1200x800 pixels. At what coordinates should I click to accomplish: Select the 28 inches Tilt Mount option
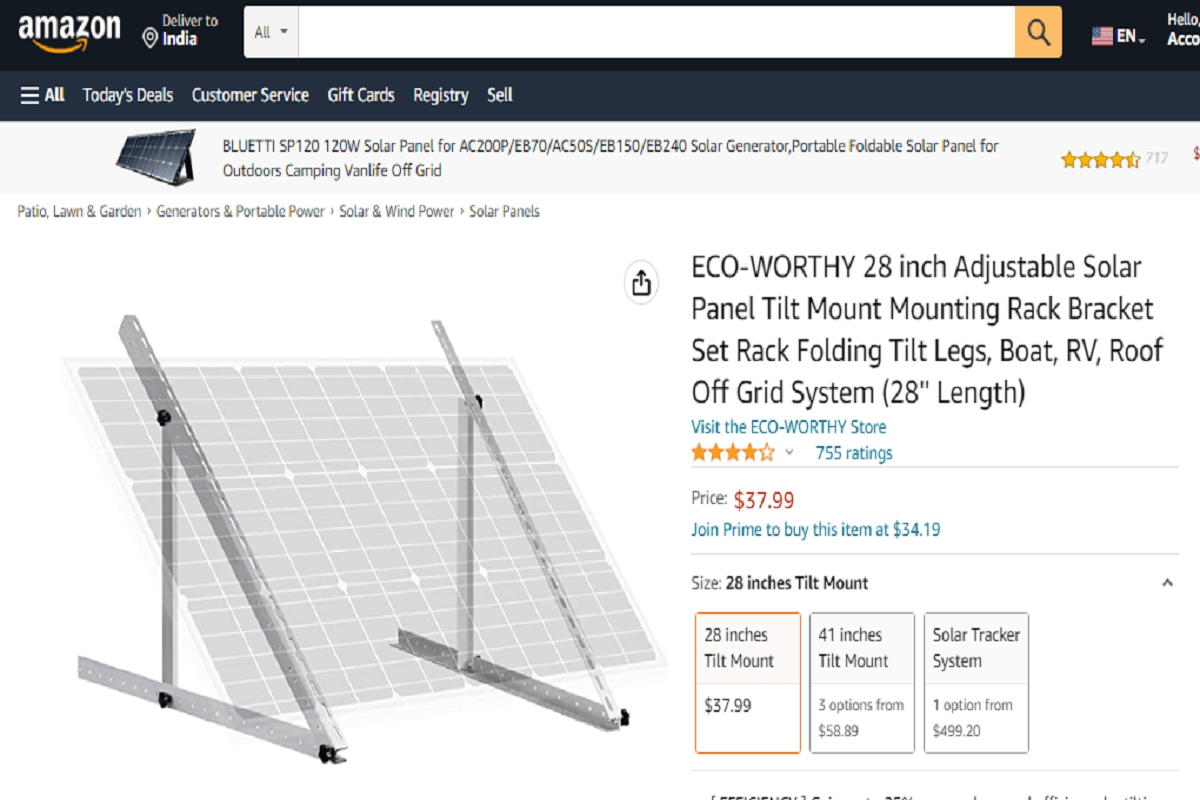point(747,683)
